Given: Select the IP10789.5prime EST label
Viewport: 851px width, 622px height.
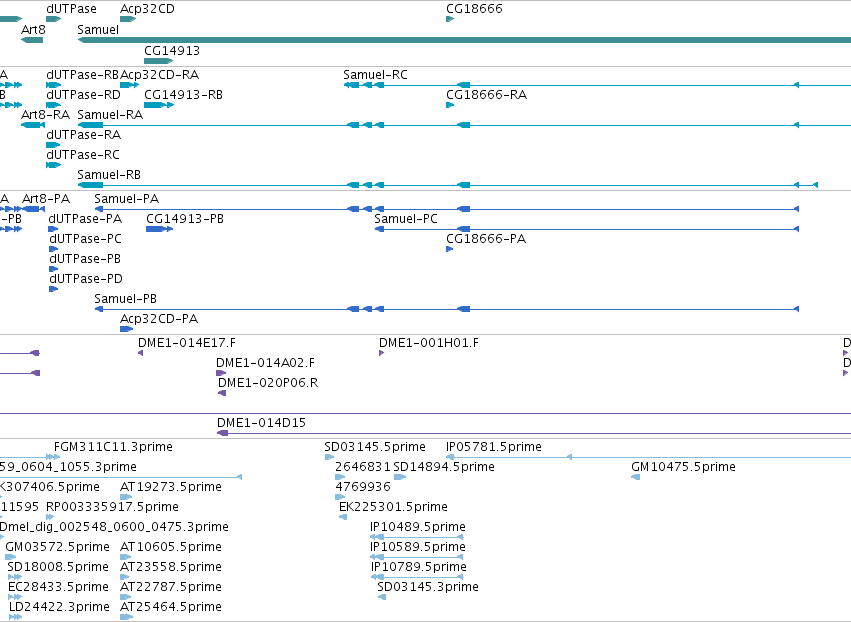Looking at the screenshot, I should tap(419, 567).
